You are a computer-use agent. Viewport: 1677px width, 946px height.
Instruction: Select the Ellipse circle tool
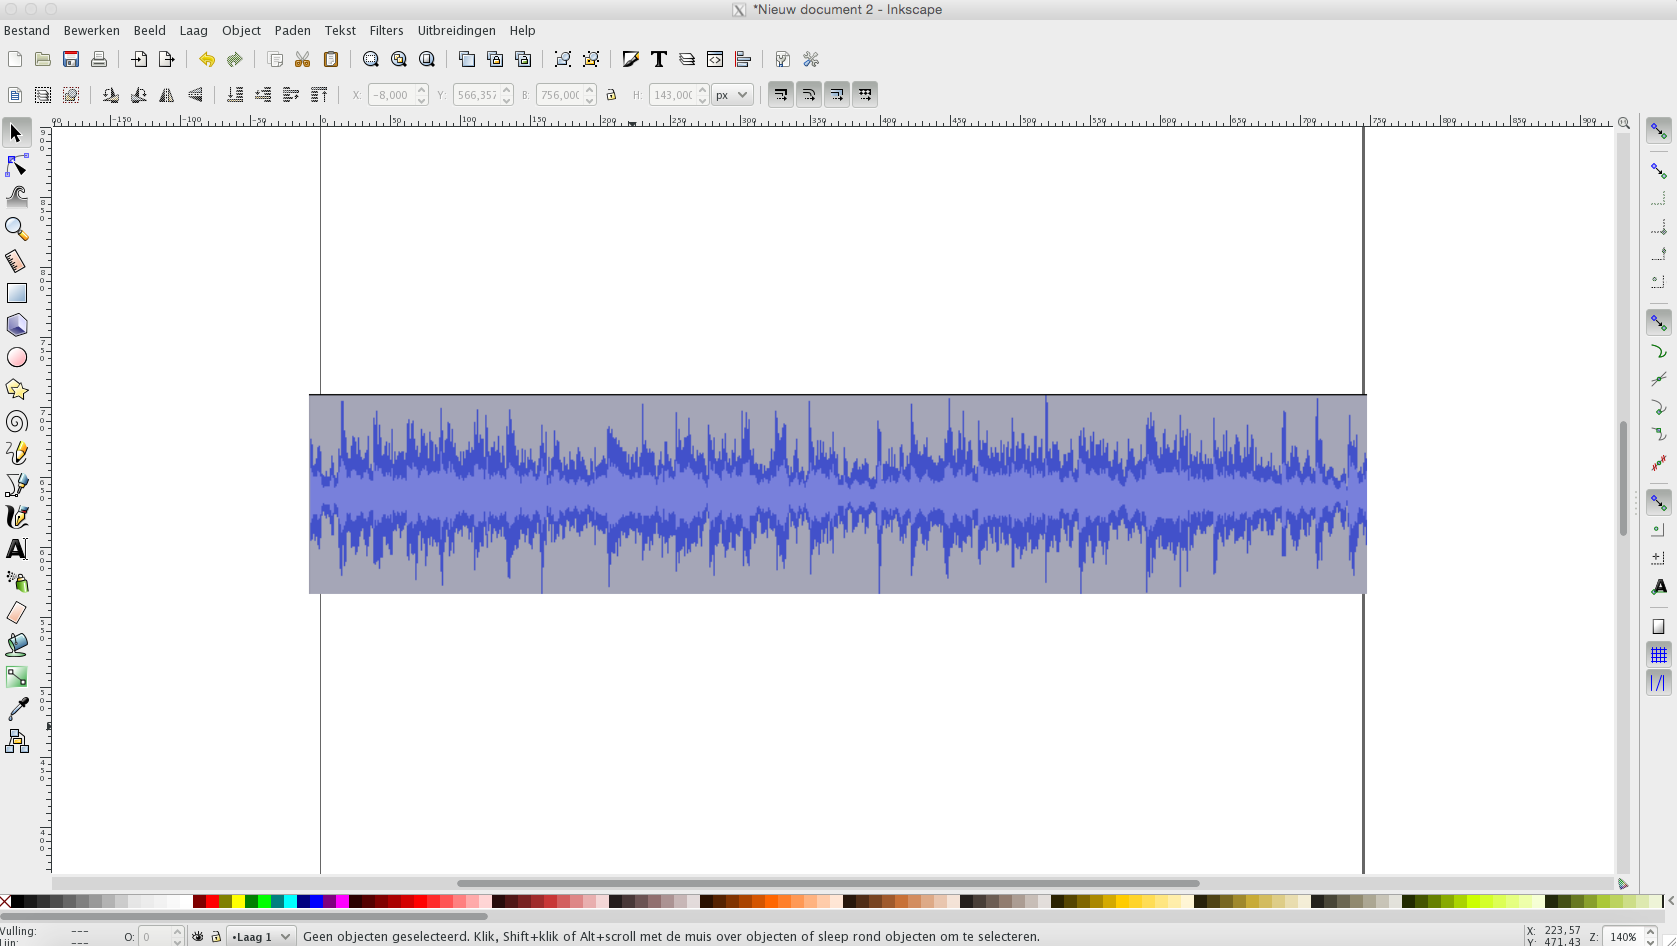16,357
